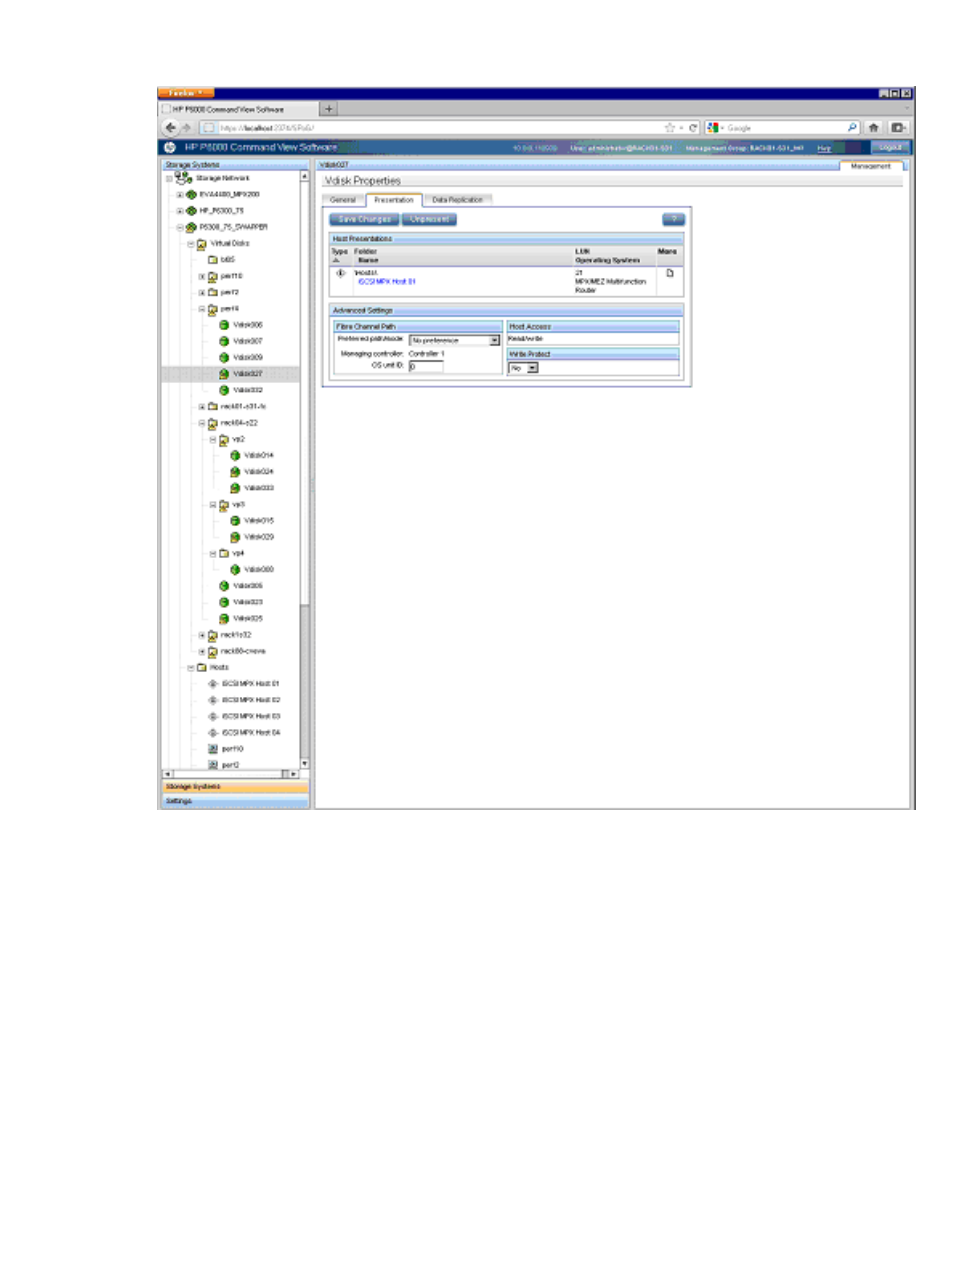Select the Vdisk033 disk icon
Screen dimensions: 954x1270
[x=235, y=488]
